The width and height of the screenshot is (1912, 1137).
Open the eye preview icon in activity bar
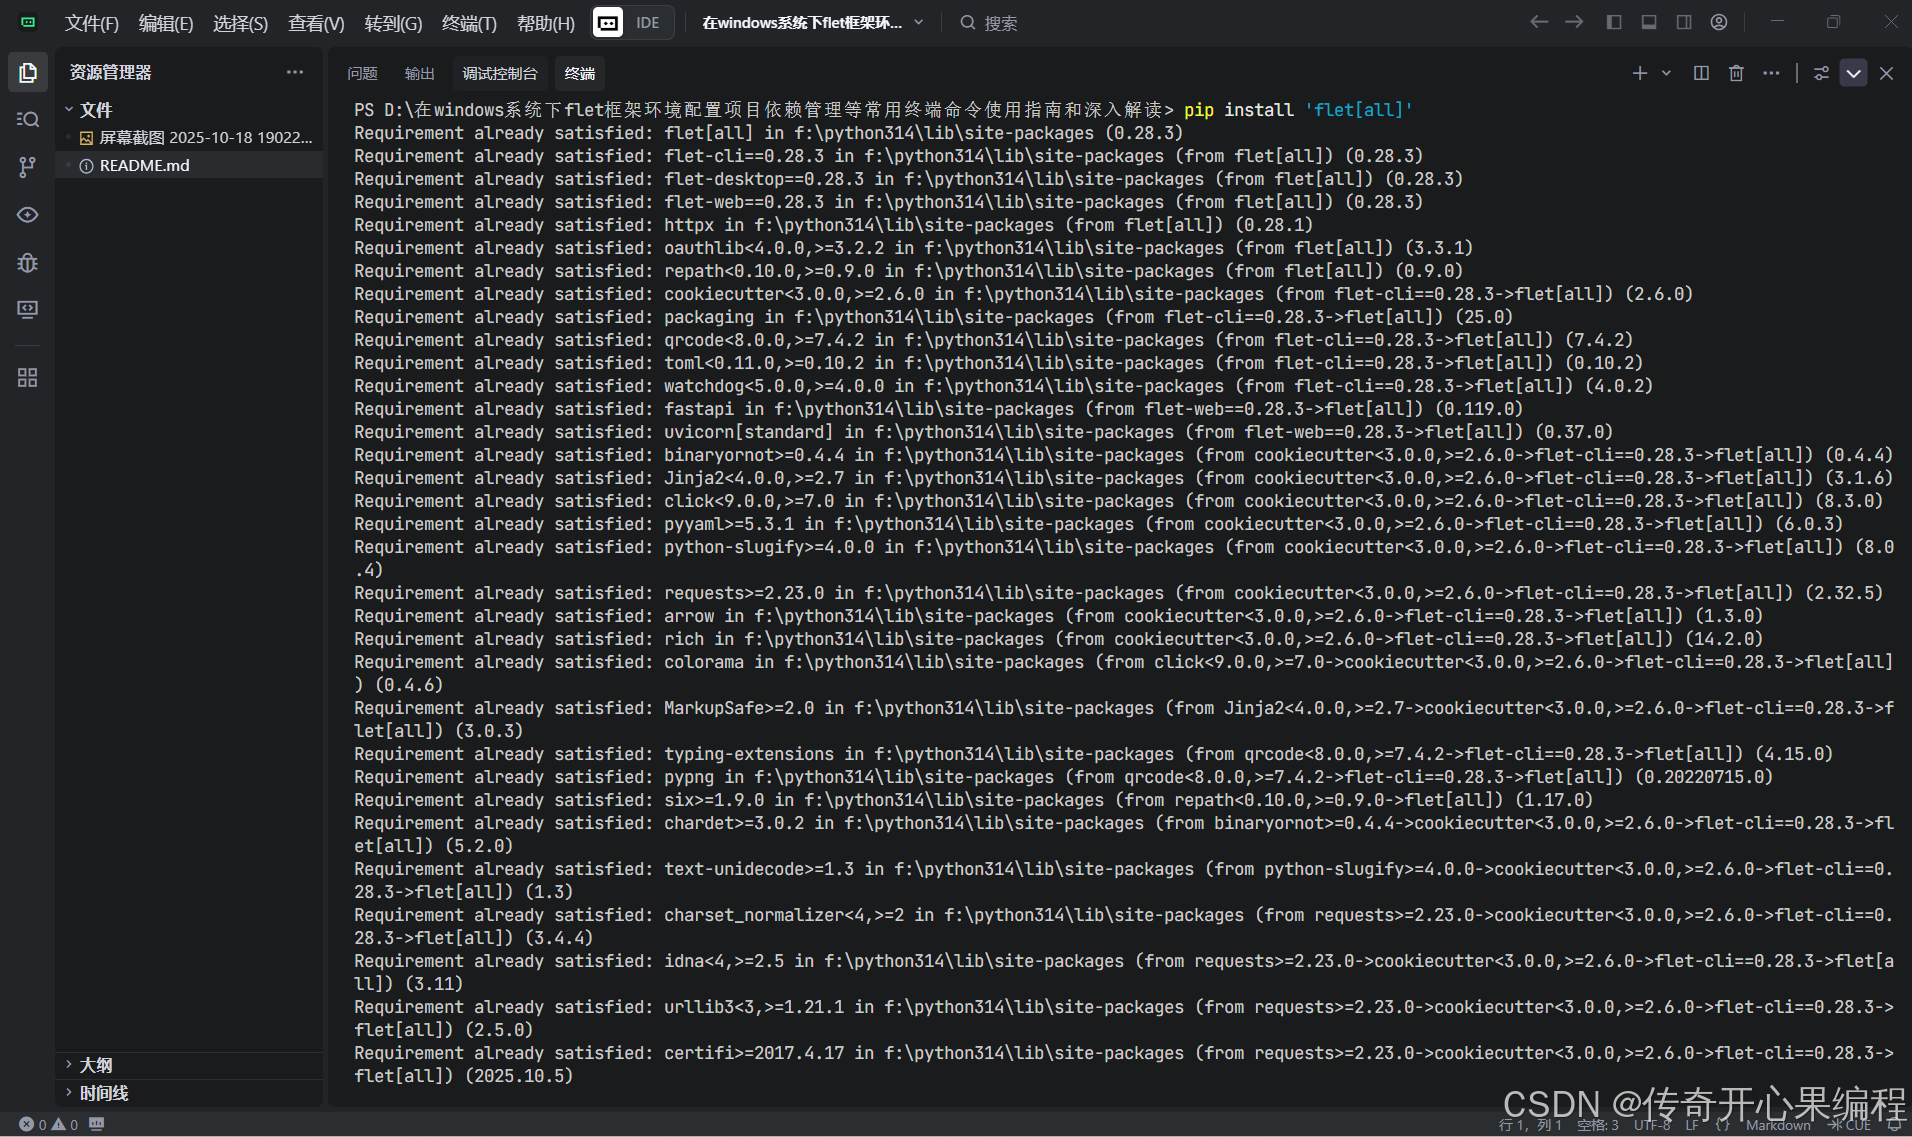(x=28, y=215)
